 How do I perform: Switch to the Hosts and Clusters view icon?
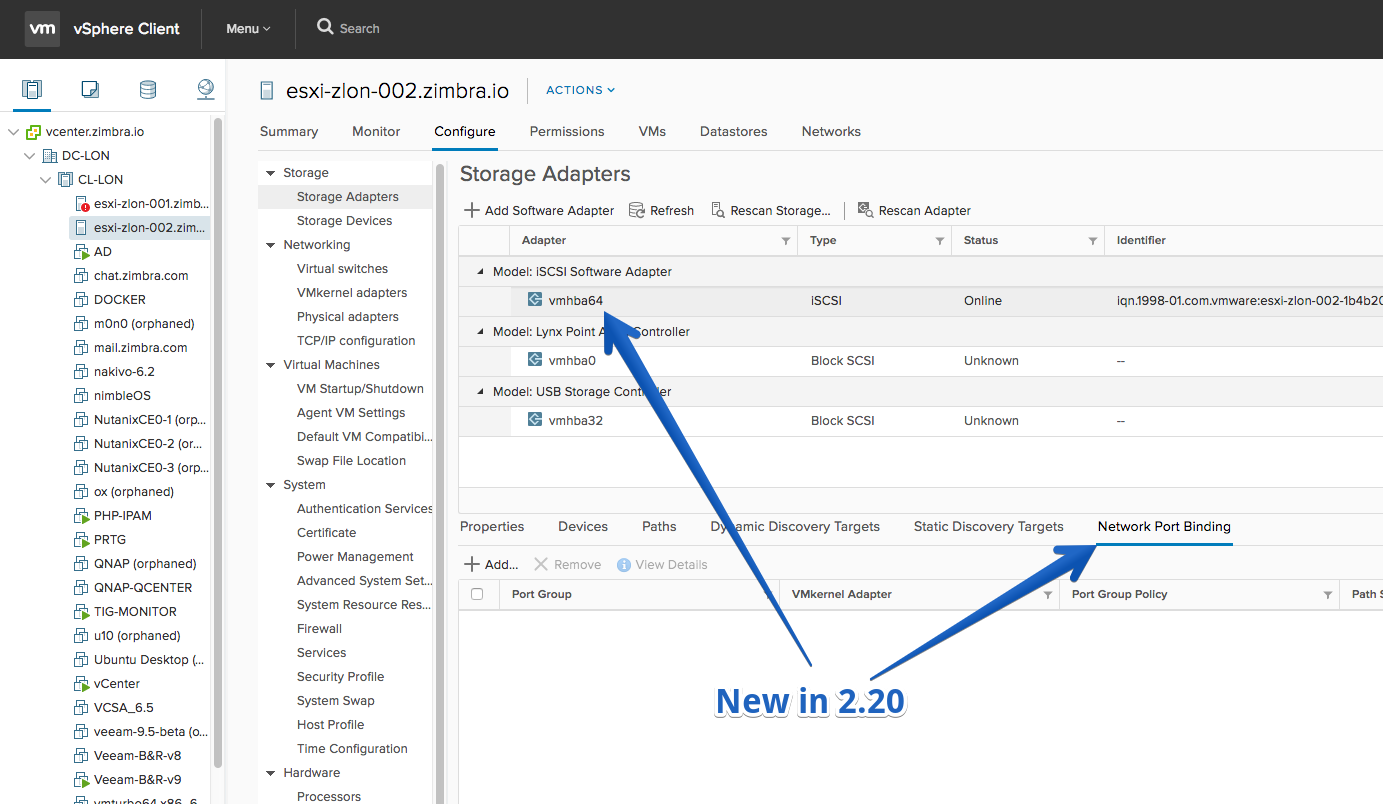pyautogui.click(x=32, y=90)
